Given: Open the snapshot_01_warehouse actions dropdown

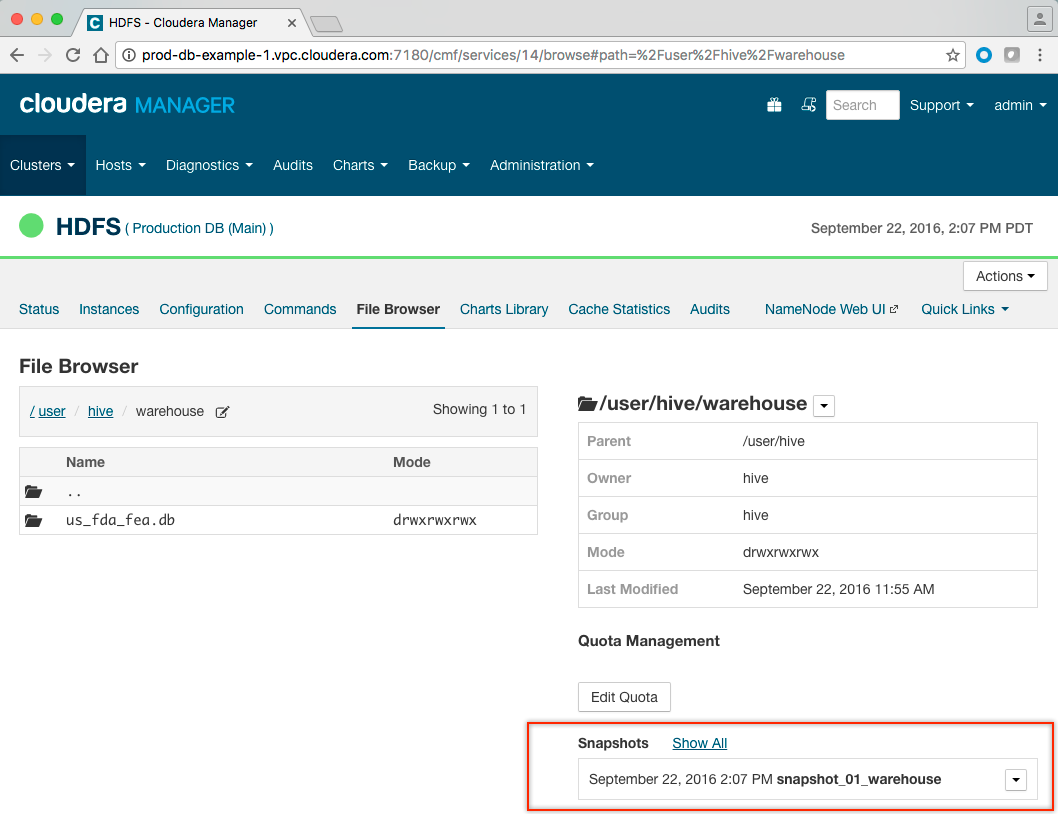Looking at the screenshot, I should (x=1015, y=780).
